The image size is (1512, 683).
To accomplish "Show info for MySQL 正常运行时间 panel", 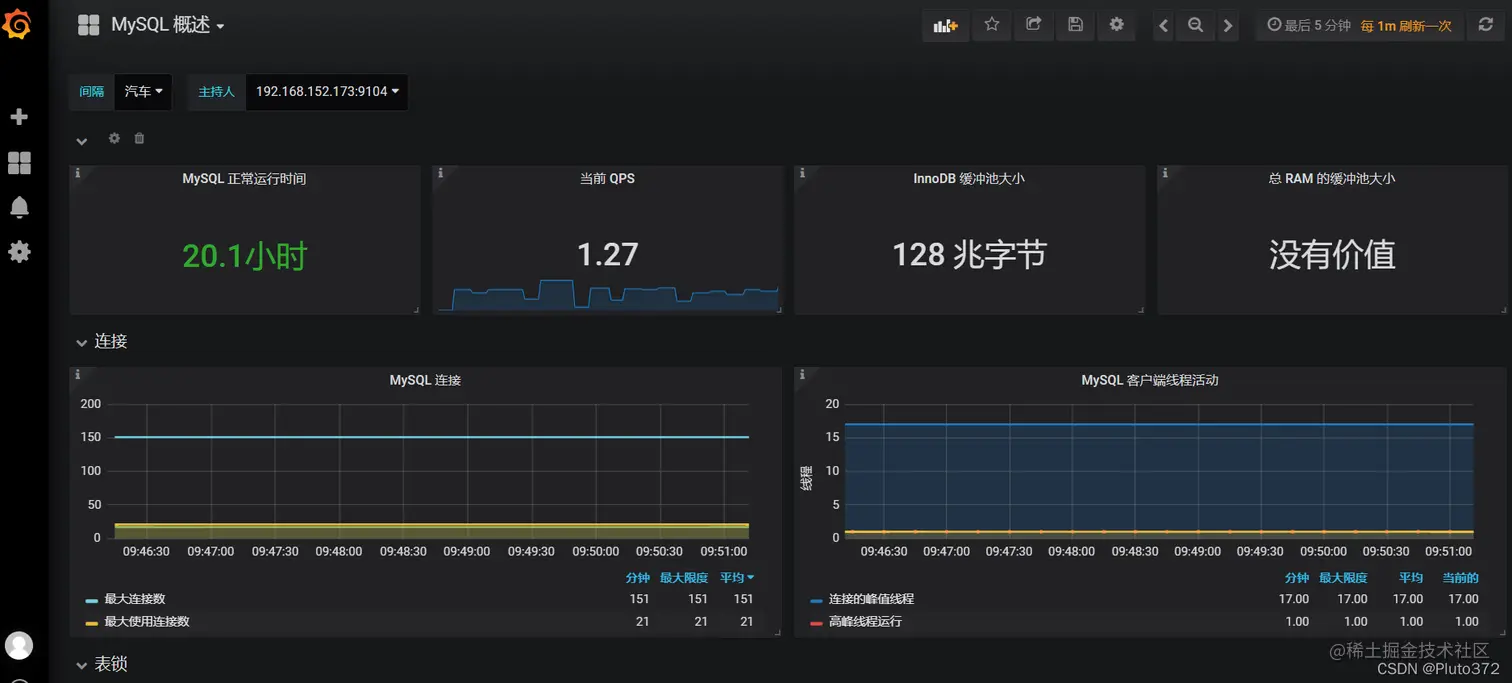I will [x=77, y=173].
